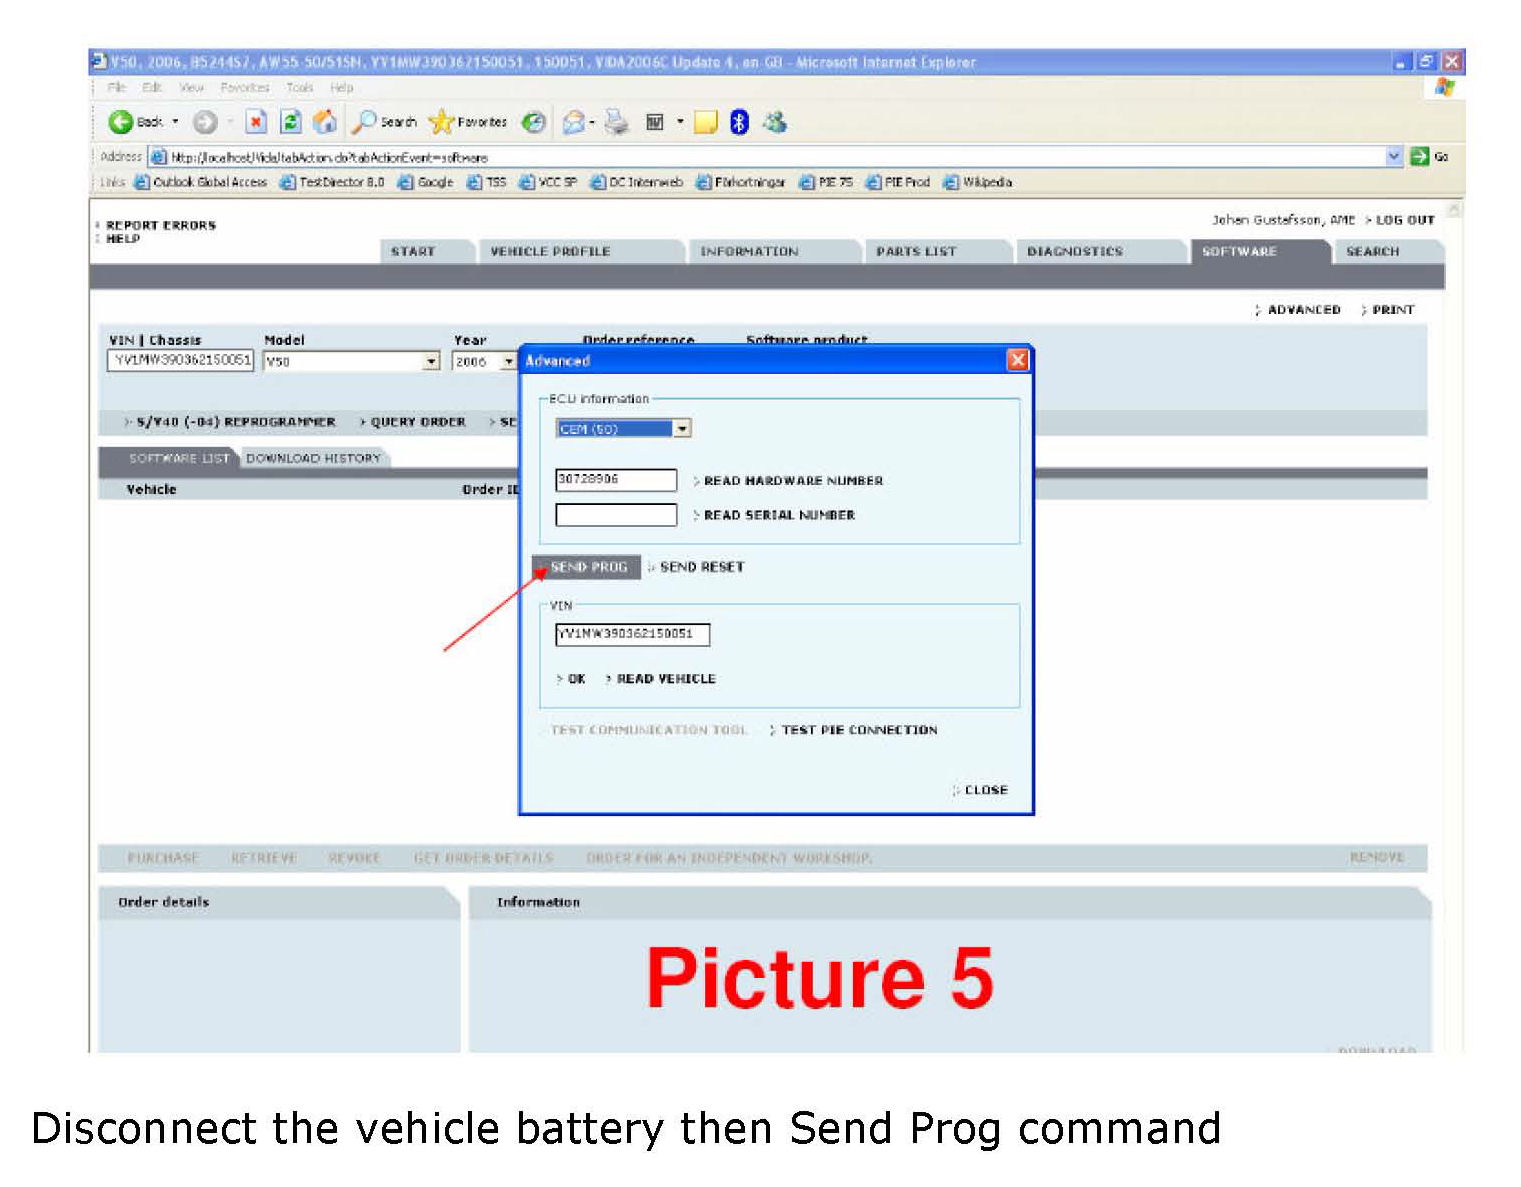Click the browser Back arrow icon
The height and width of the screenshot is (1187, 1521).
pyautogui.click(x=121, y=122)
